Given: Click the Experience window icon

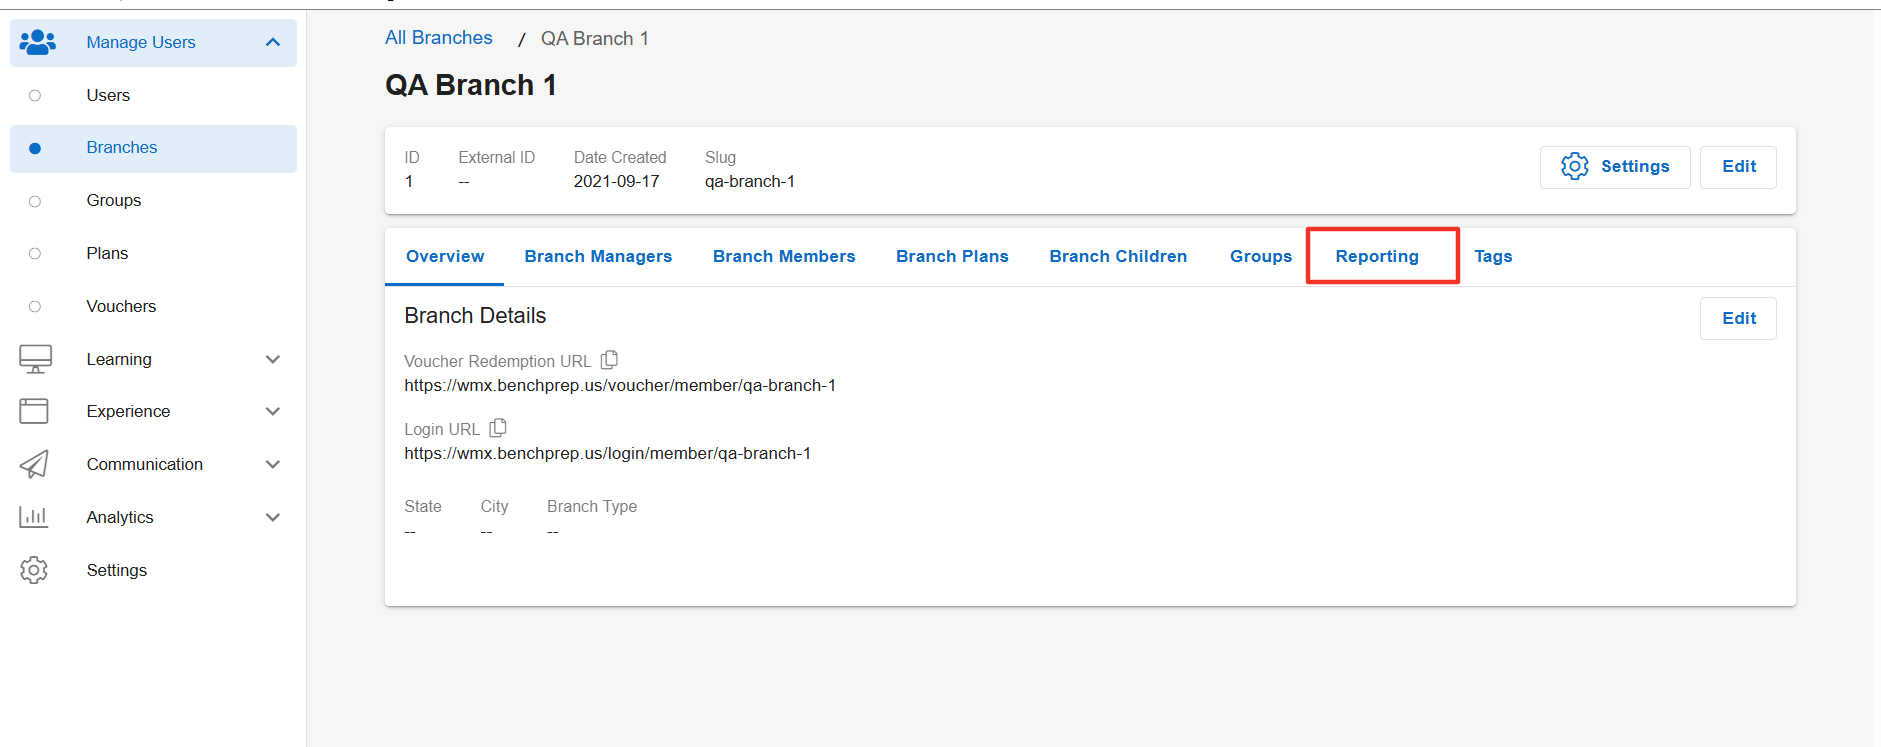Looking at the screenshot, I should (x=34, y=411).
